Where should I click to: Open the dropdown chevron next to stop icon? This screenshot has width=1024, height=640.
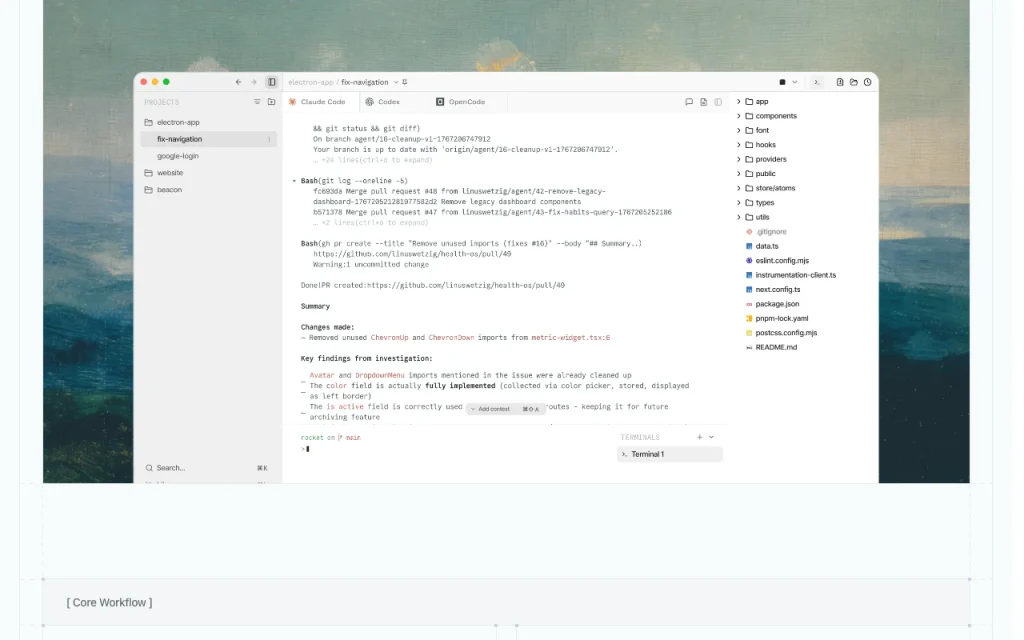tap(795, 82)
